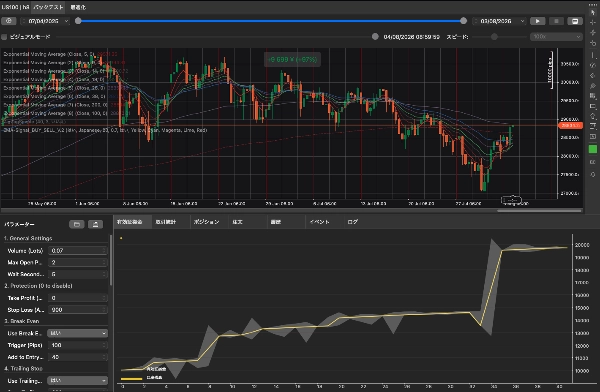Screen dimensions: 600x392
Task: Click the start date stepper left of 07/04/2025
Action: [23, 21]
